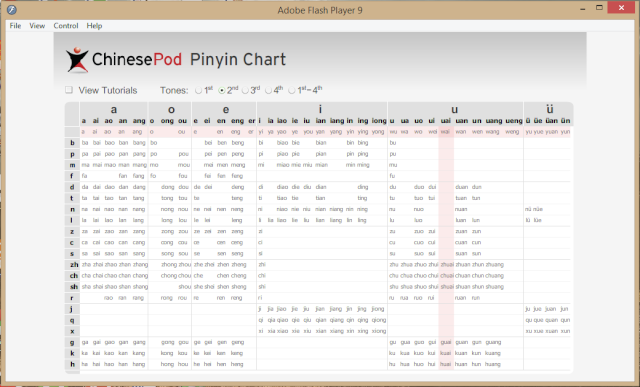Click the 'peng' syllable cell

[238, 154]
